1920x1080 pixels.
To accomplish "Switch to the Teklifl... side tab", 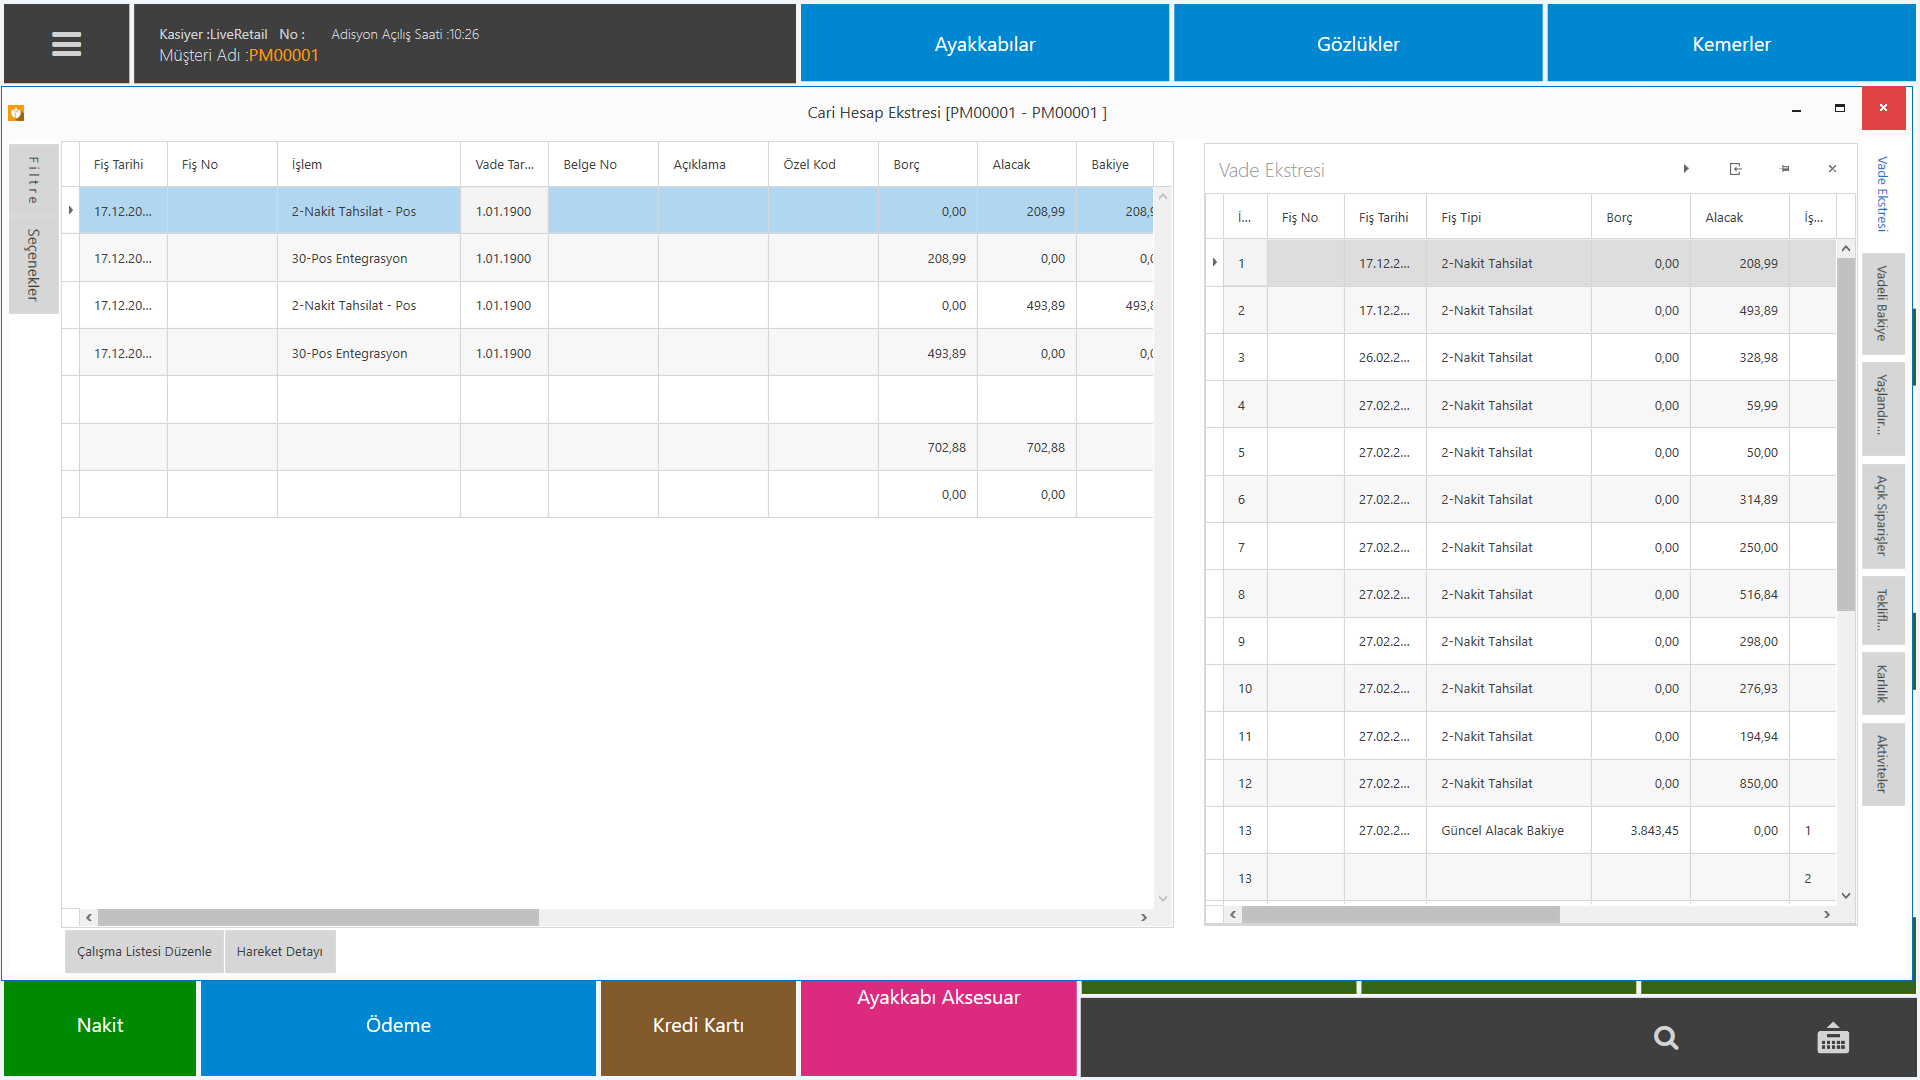I will click(x=1882, y=609).
